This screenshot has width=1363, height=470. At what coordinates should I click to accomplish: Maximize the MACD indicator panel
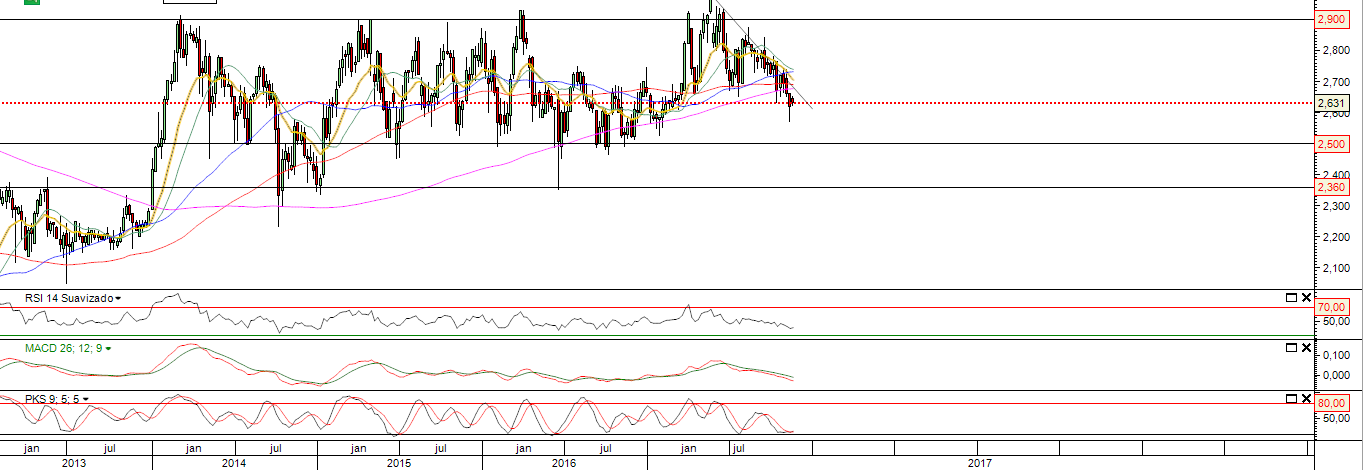1290,348
